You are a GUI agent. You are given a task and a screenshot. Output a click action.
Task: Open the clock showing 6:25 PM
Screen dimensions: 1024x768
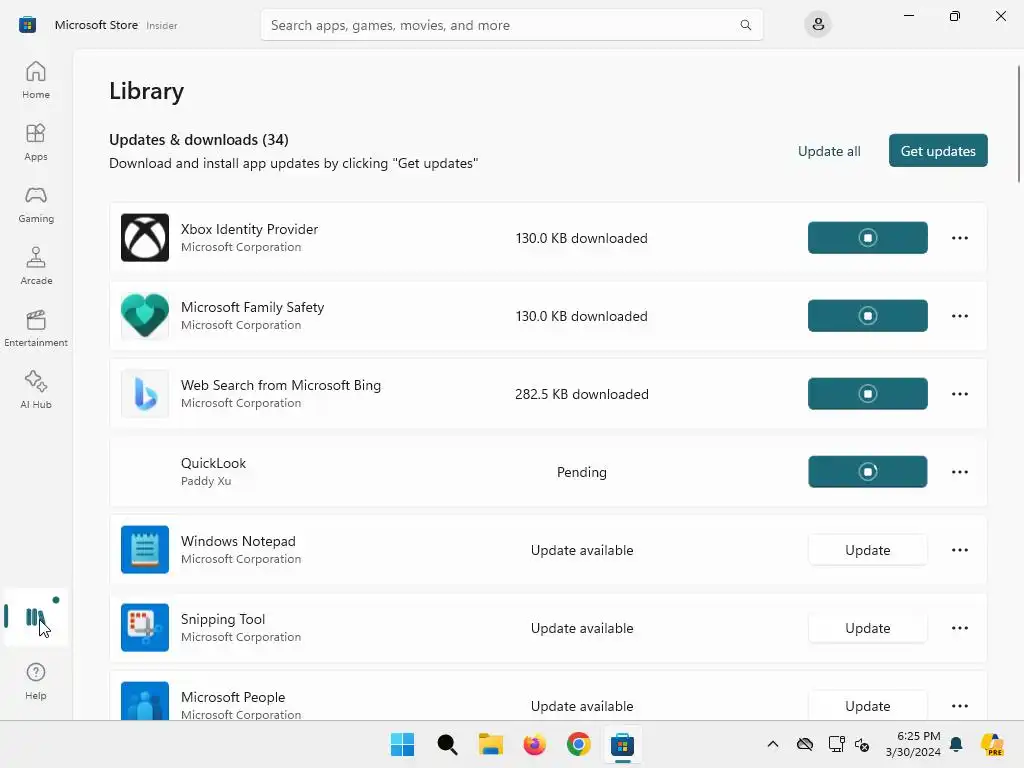pos(913,744)
